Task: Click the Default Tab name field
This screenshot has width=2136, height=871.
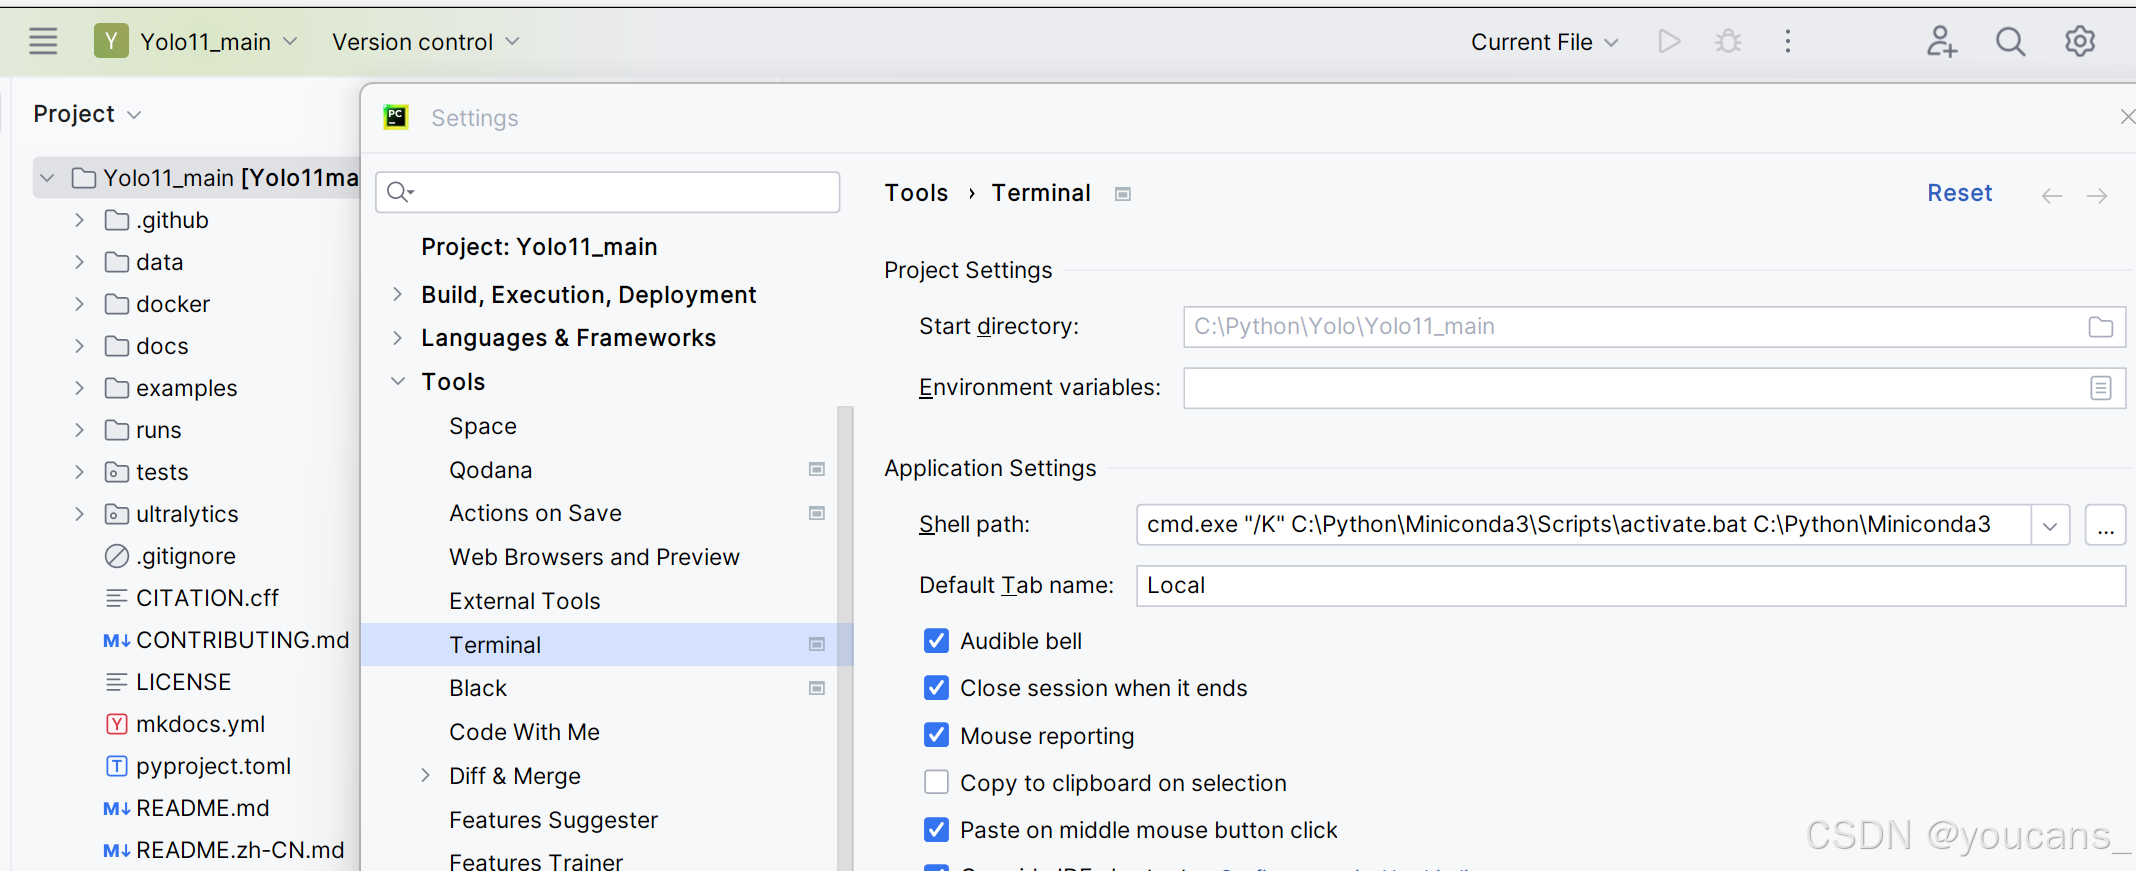Action: pyautogui.click(x=1630, y=586)
